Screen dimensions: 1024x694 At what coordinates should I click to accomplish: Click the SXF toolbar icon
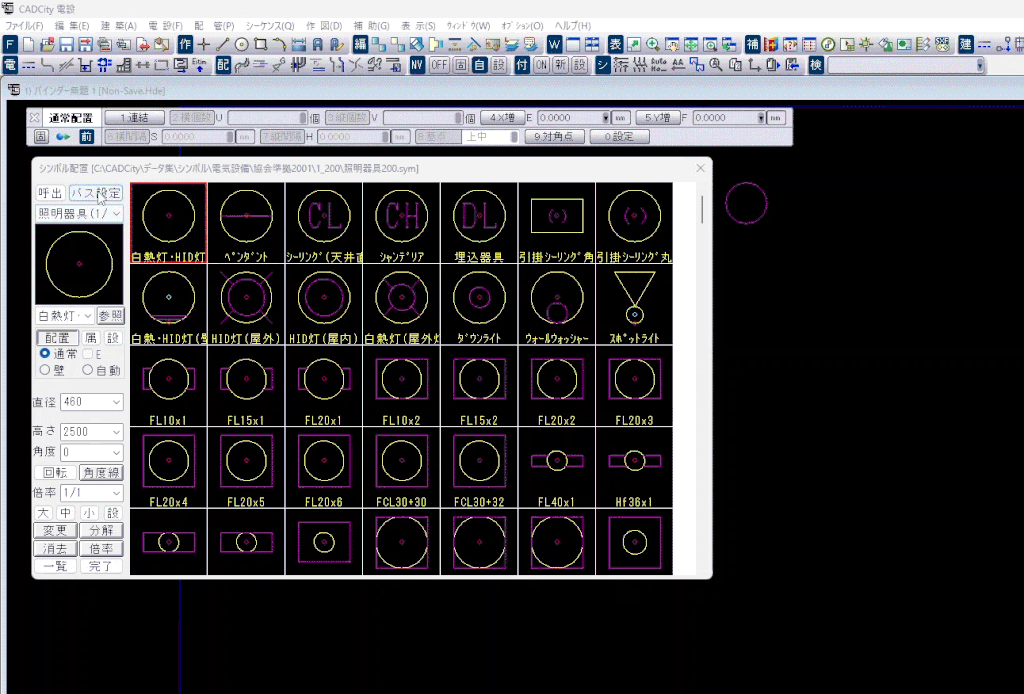pyautogui.click(x=942, y=45)
